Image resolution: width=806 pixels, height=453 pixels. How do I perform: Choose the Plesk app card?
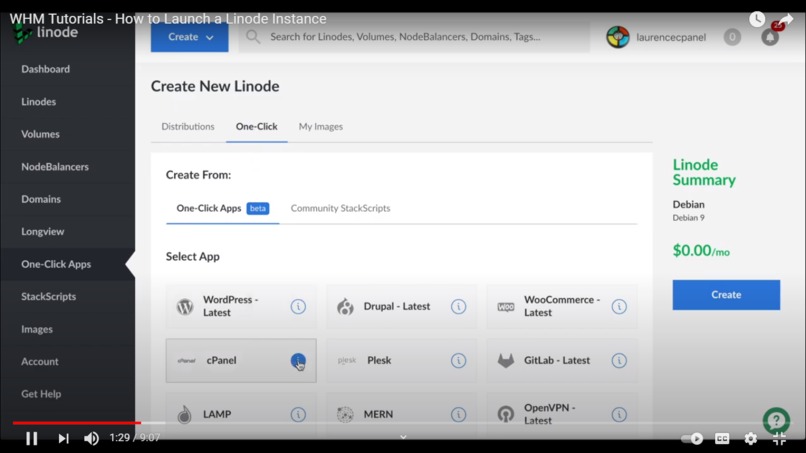[401, 360]
